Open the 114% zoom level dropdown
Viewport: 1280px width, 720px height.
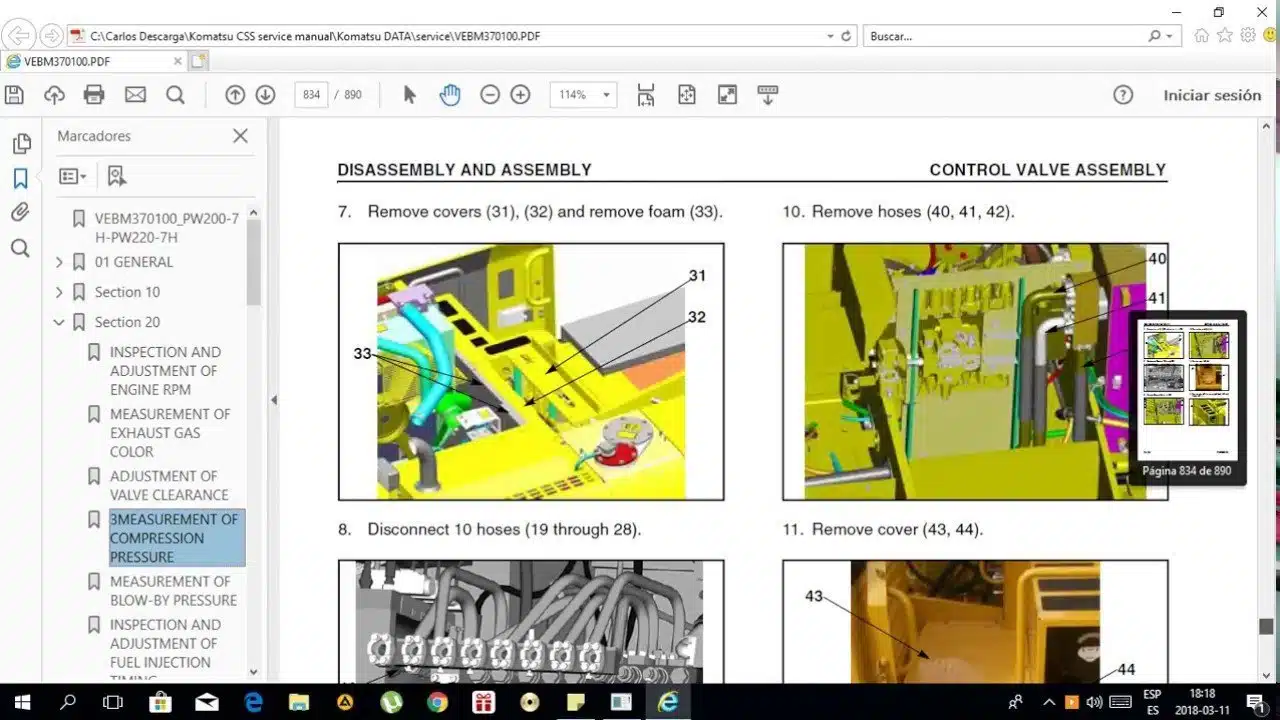(583, 95)
